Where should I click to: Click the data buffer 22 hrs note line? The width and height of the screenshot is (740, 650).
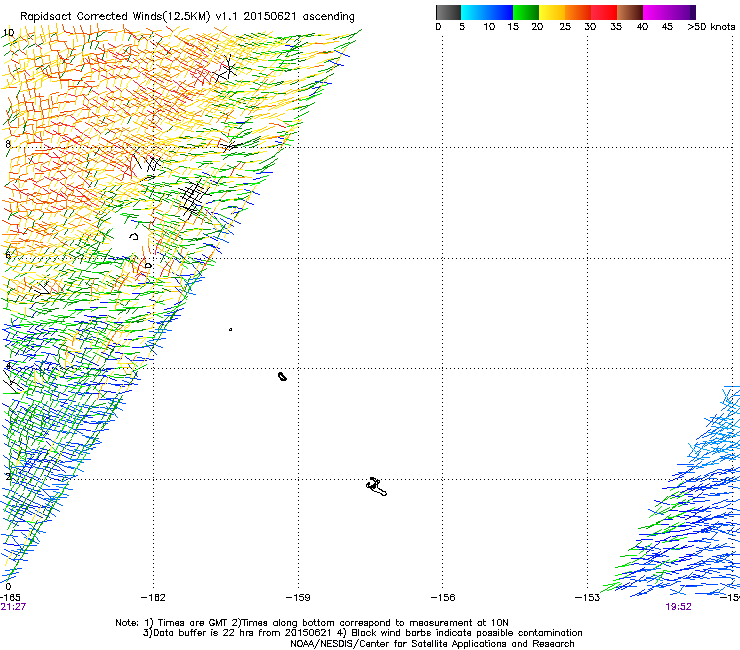pyautogui.click(x=362, y=633)
